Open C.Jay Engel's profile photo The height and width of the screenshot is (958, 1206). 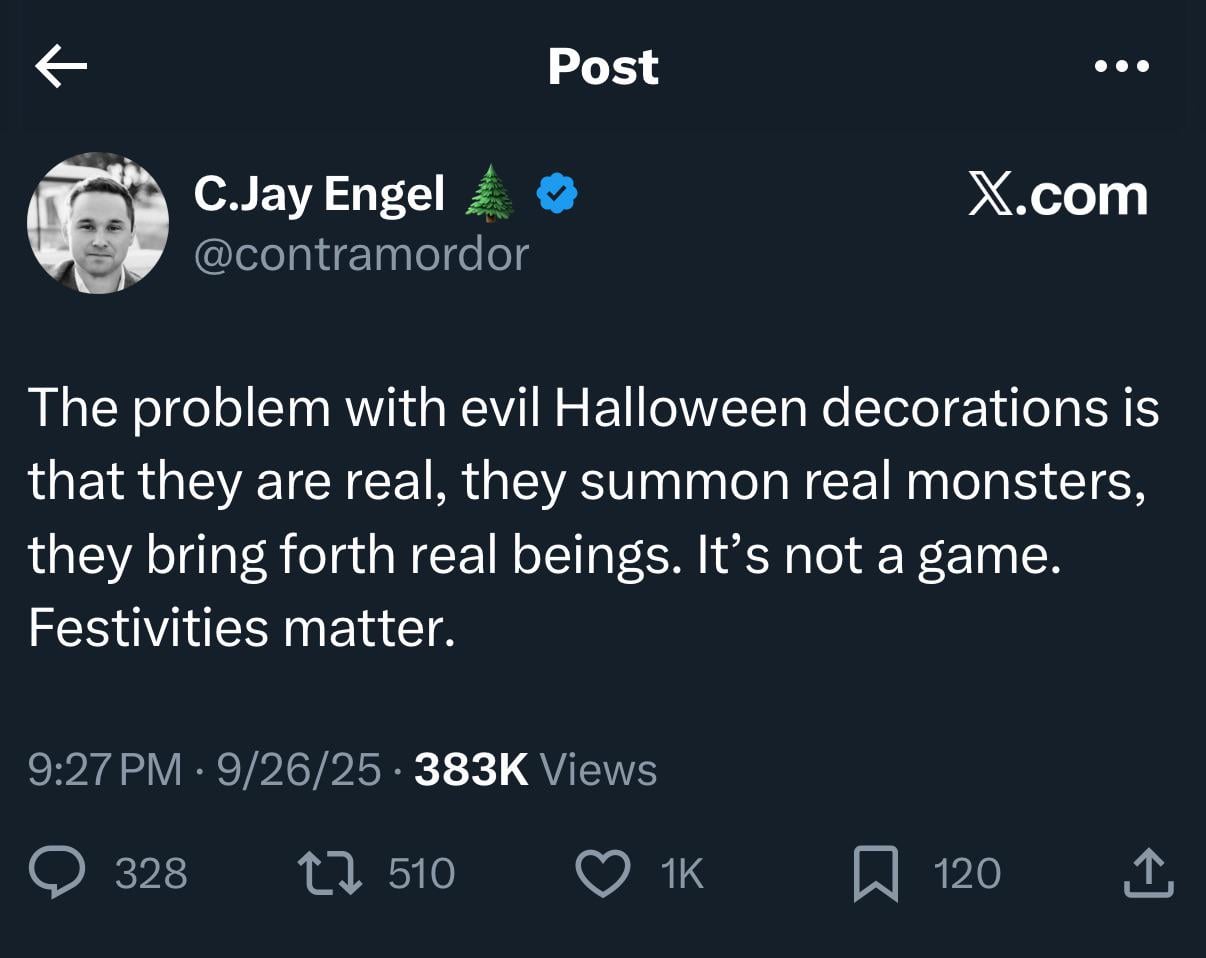coord(98,223)
